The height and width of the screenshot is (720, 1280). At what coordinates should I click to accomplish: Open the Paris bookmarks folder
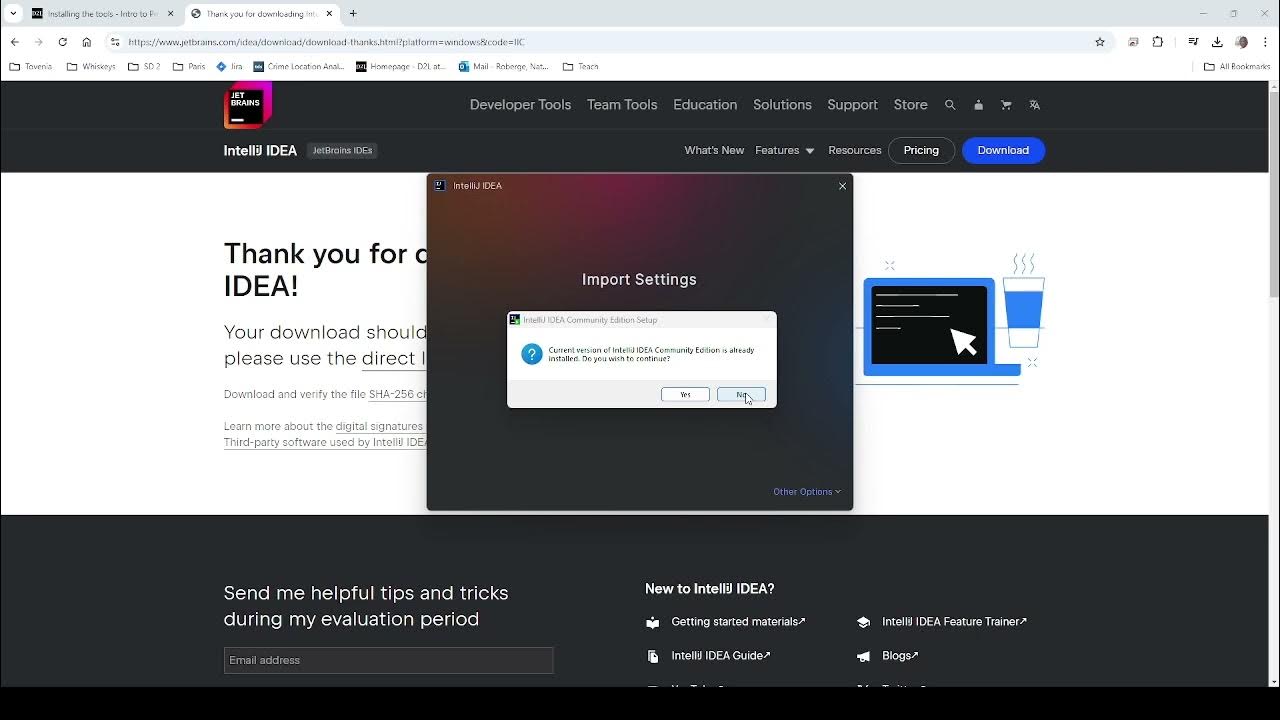pos(189,67)
